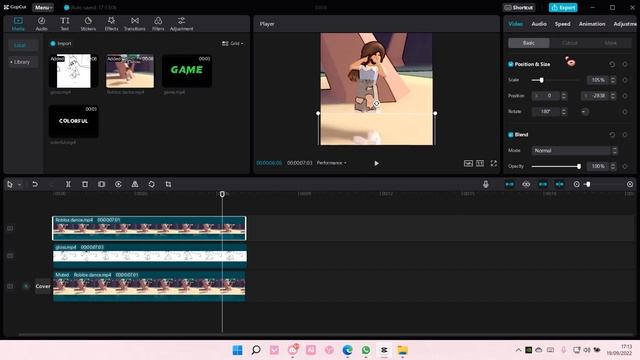This screenshot has width=640, height=360.
Task: Freeze the current frame
Action: click(102, 184)
